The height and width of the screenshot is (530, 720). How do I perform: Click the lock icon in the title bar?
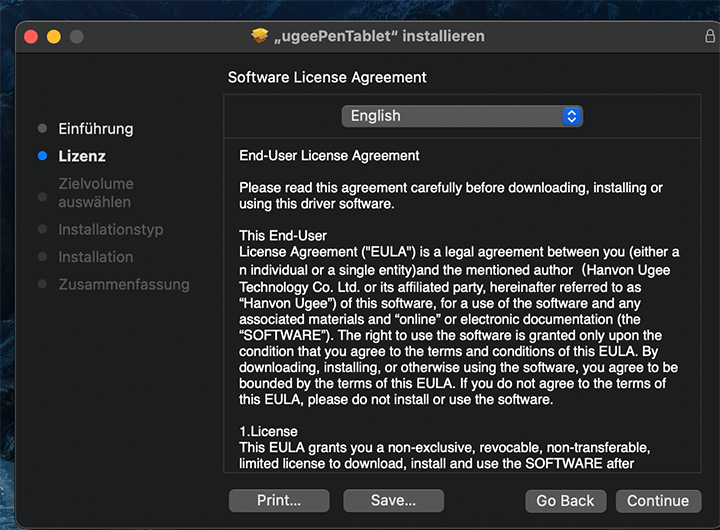709,36
